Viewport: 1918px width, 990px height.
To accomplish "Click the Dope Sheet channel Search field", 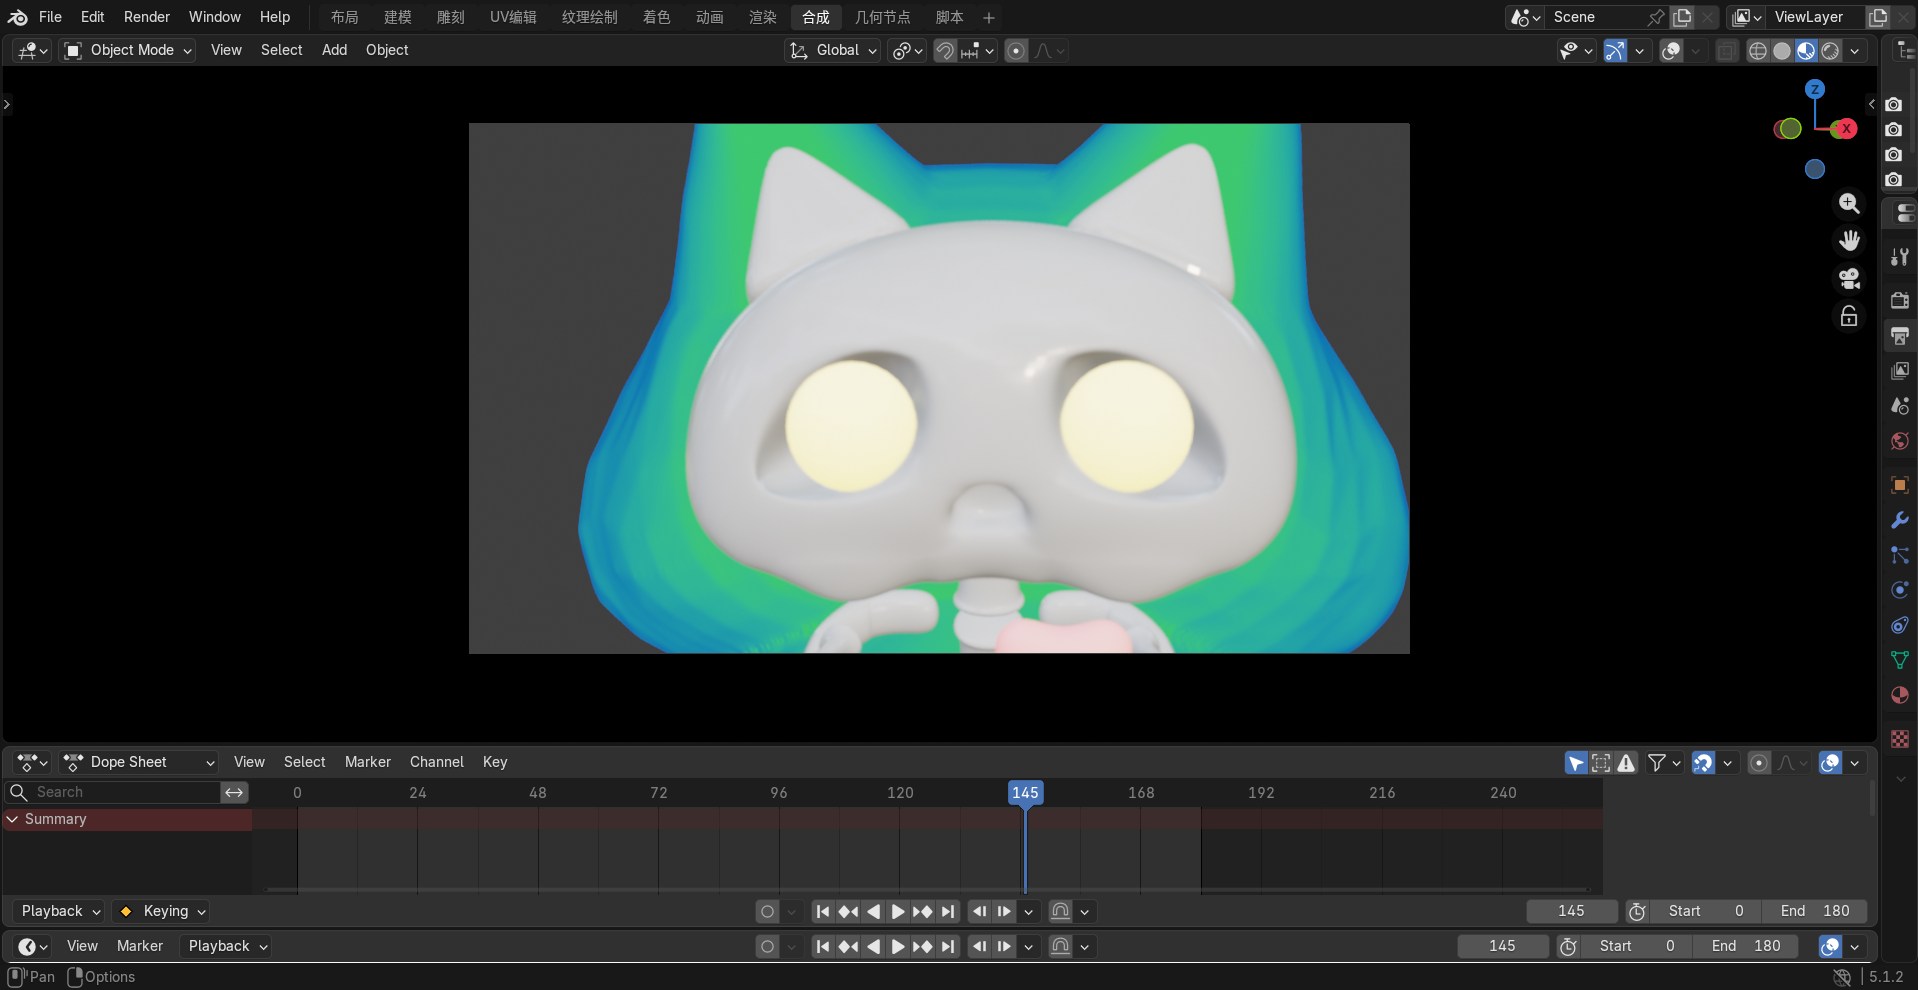I will coord(113,792).
